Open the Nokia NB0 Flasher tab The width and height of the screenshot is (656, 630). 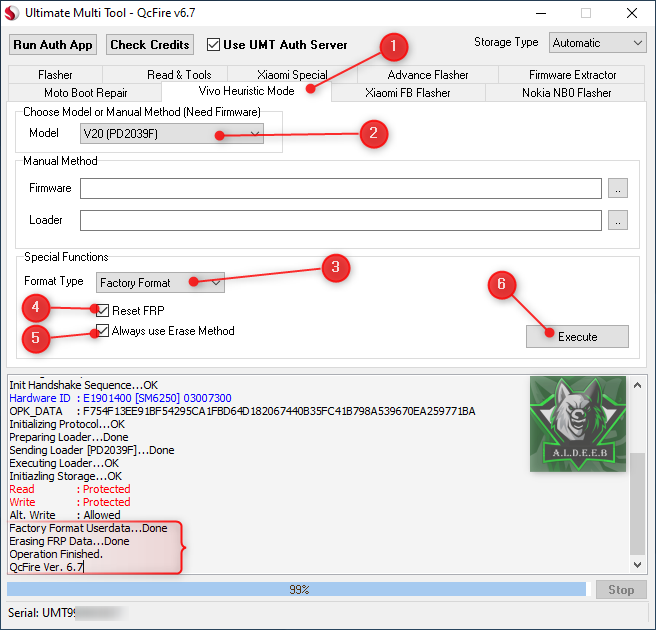tap(566, 92)
